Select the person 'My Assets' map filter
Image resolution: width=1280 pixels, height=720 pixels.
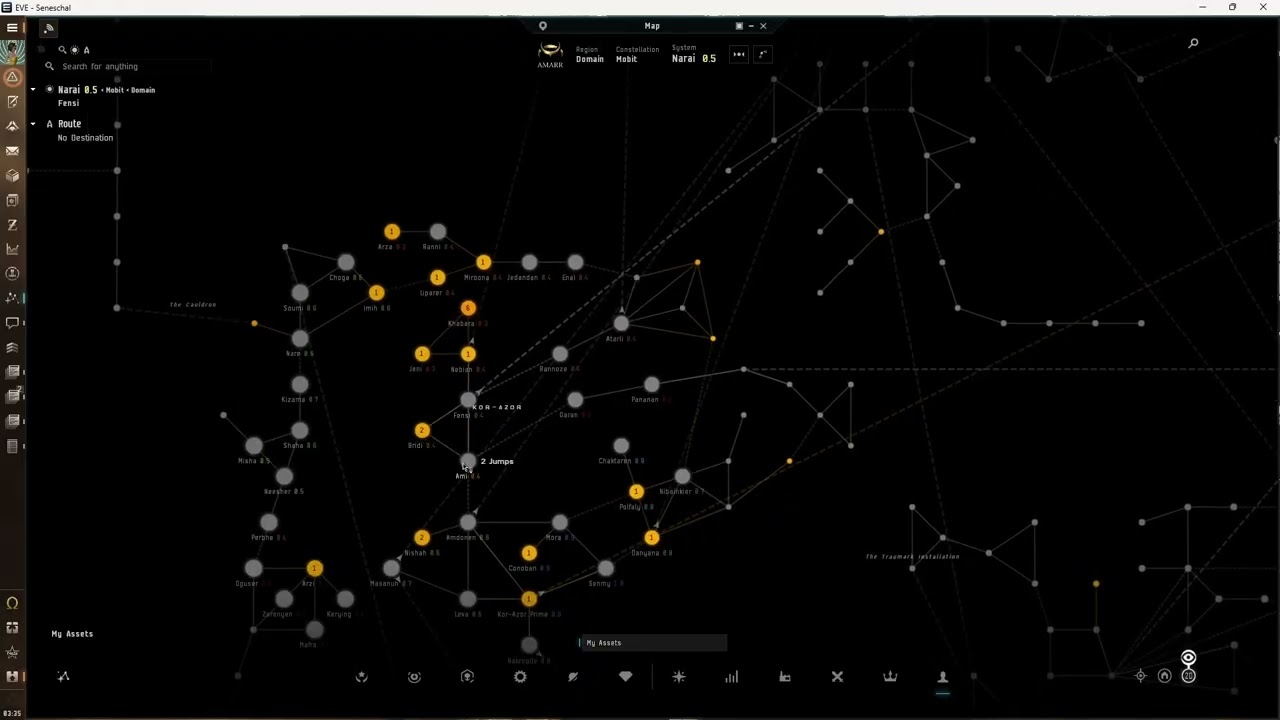pos(942,677)
